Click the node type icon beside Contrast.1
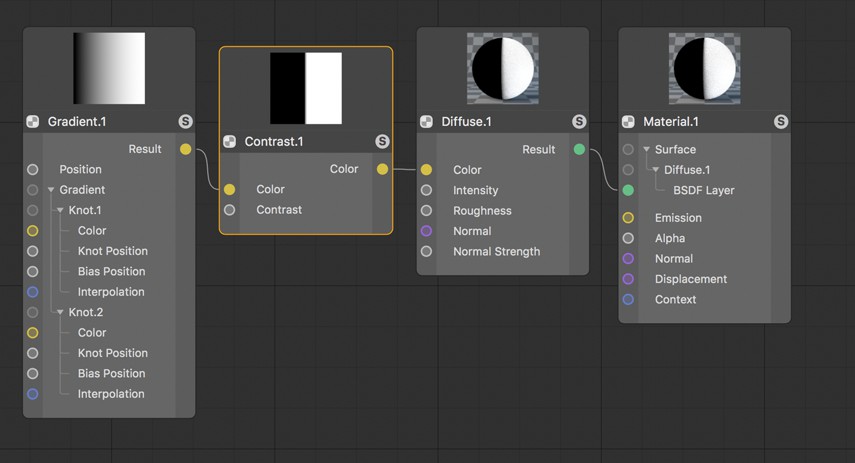Image resolution: width=855 pixels, height=463 pixels. point(230,142)
